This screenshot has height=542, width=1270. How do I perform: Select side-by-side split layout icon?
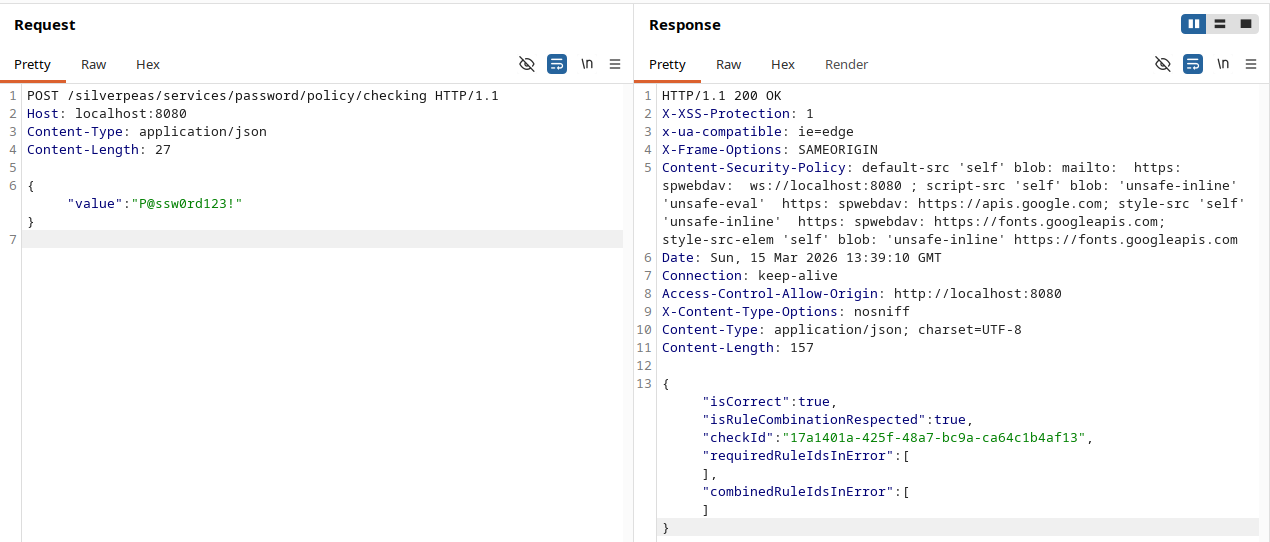pos(1194,24)
